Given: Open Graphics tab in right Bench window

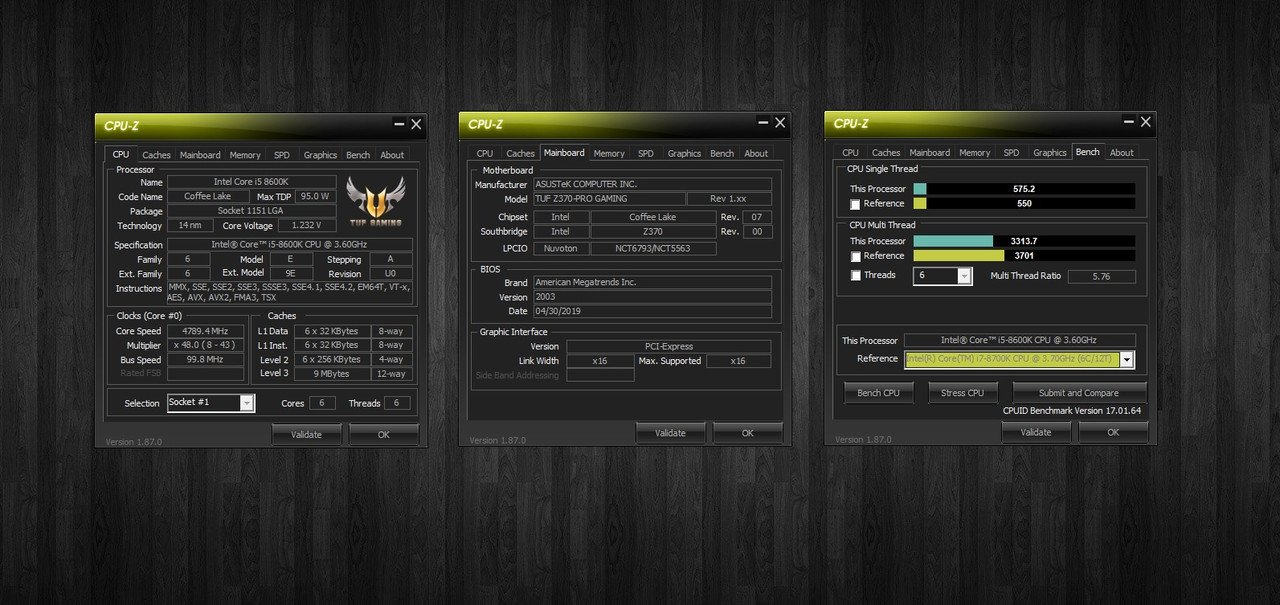Looking at the screenshot, I should pyautogui.click(x=1050, y=152).
